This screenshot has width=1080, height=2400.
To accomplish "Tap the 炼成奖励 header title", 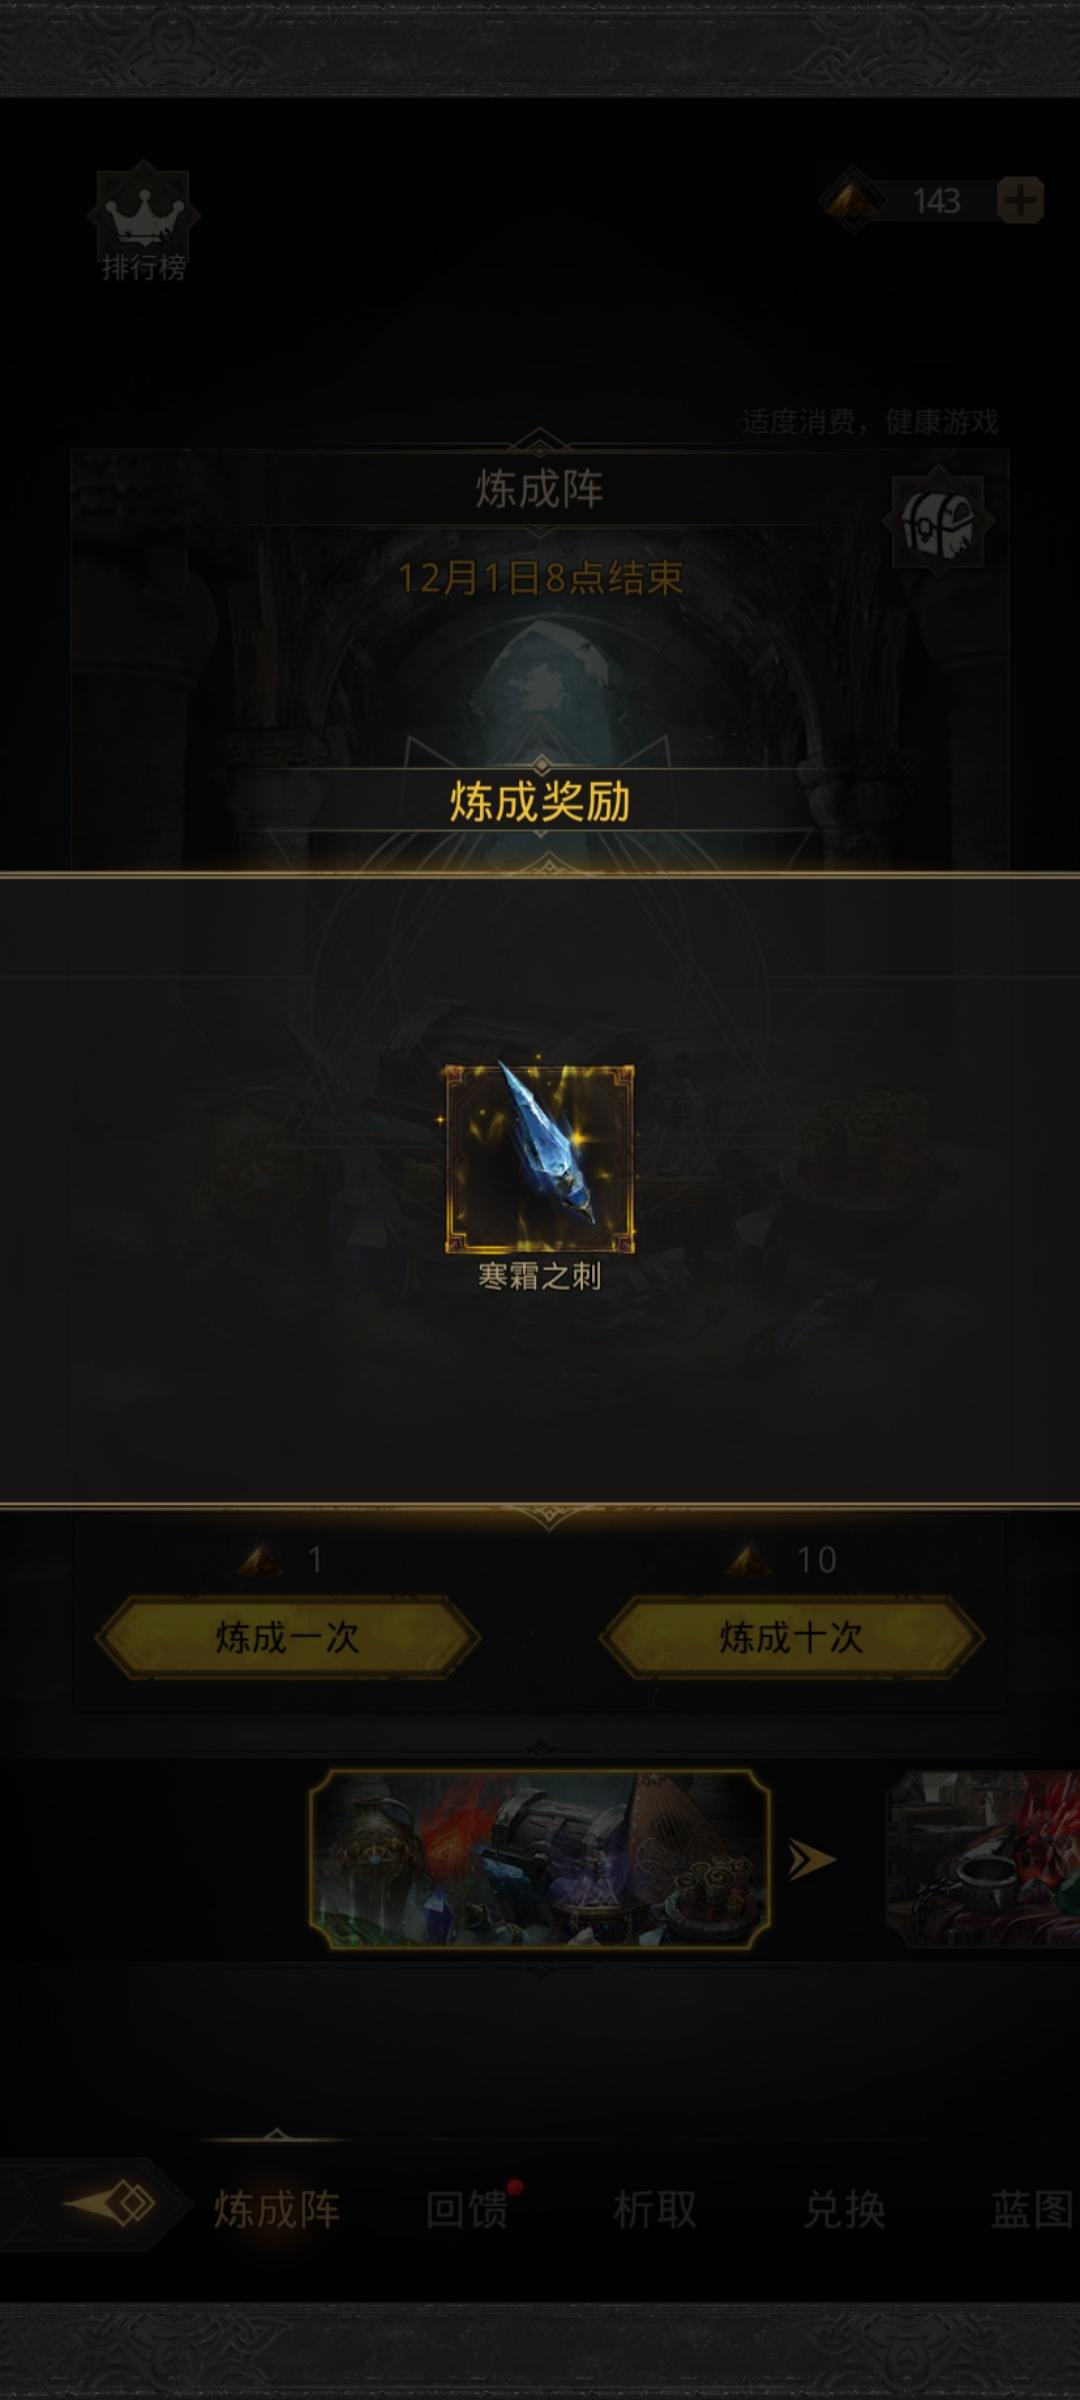I will pos(540,802).
